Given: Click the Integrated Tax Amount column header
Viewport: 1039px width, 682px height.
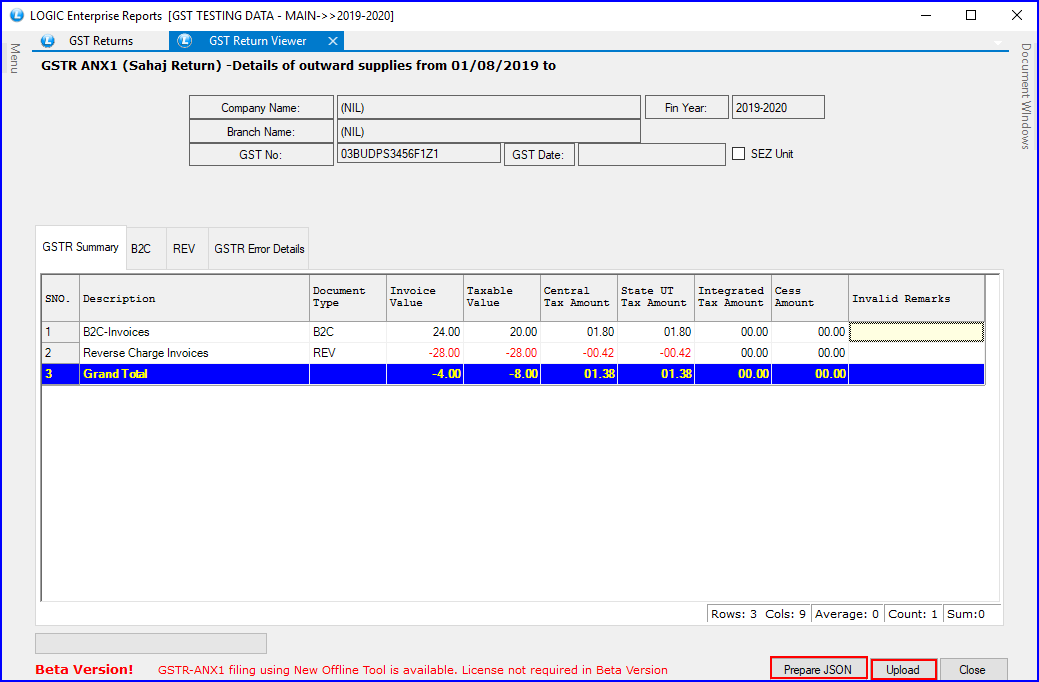Looking at the screenshot, I should point(732,299).
